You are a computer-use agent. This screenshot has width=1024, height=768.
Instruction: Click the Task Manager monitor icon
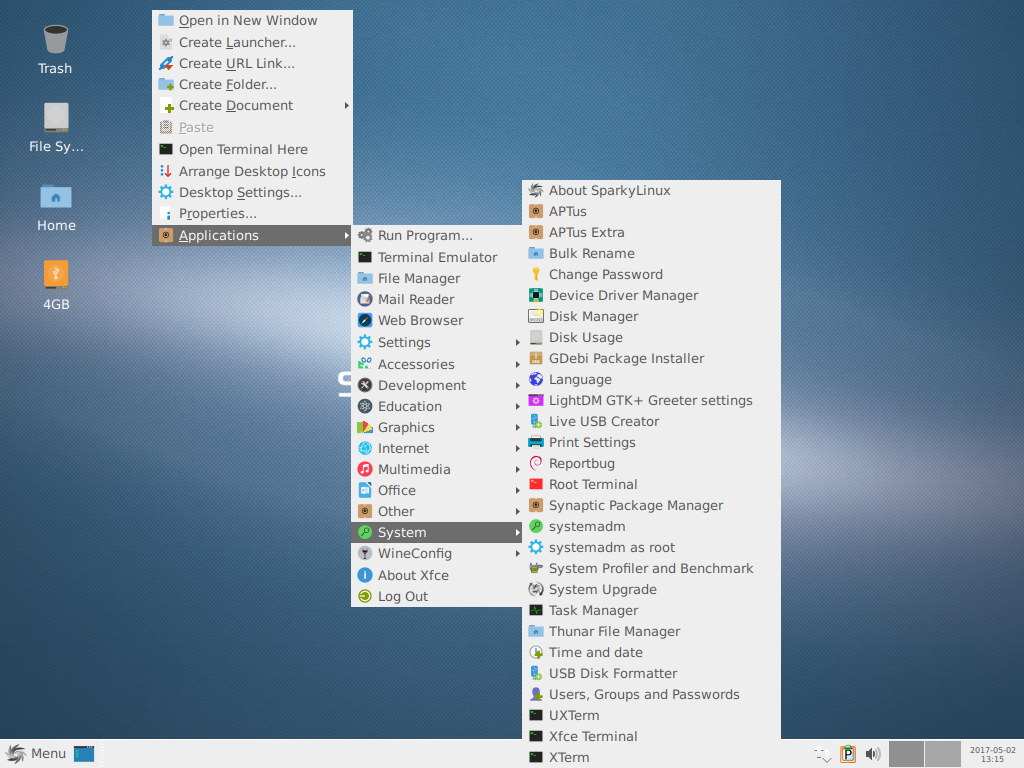pyautogui.click(x=536, y=611)
